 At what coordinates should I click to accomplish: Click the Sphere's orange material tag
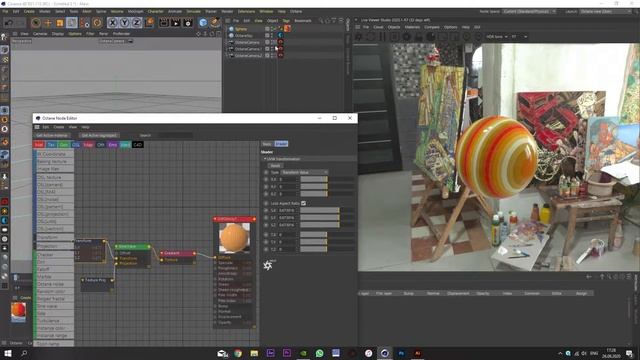[287, 29]
